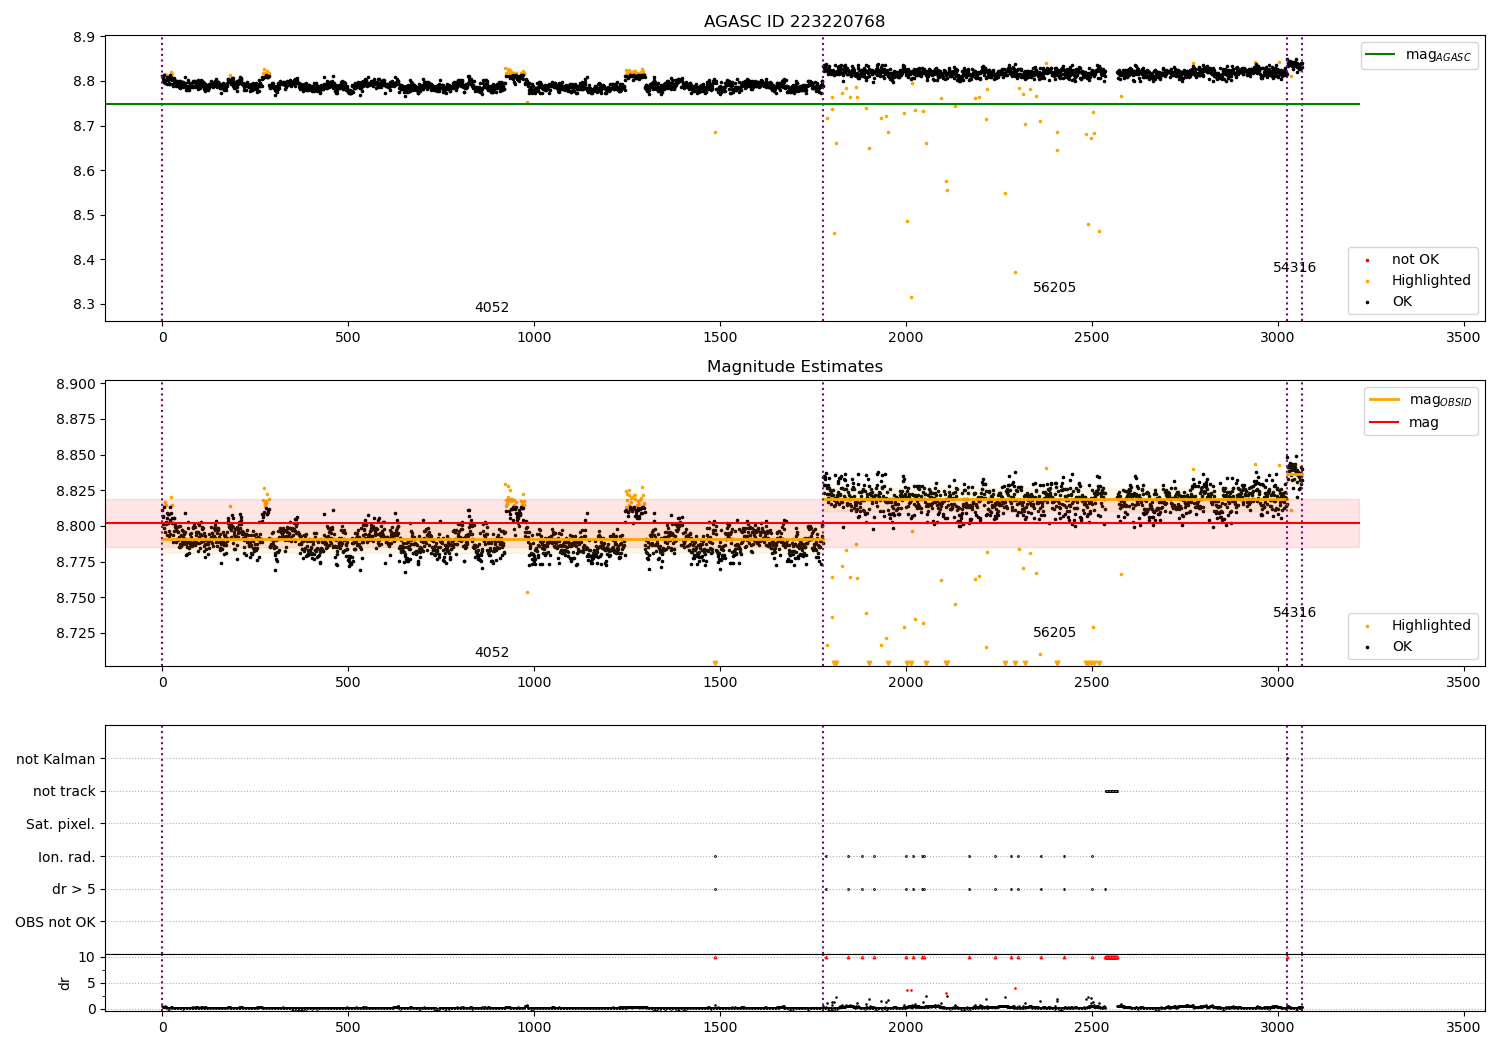Click 'Highlighted' legend label in middle plot
The height and width of the screenshot is (1050, 1500).
(x=1431, y=626)
